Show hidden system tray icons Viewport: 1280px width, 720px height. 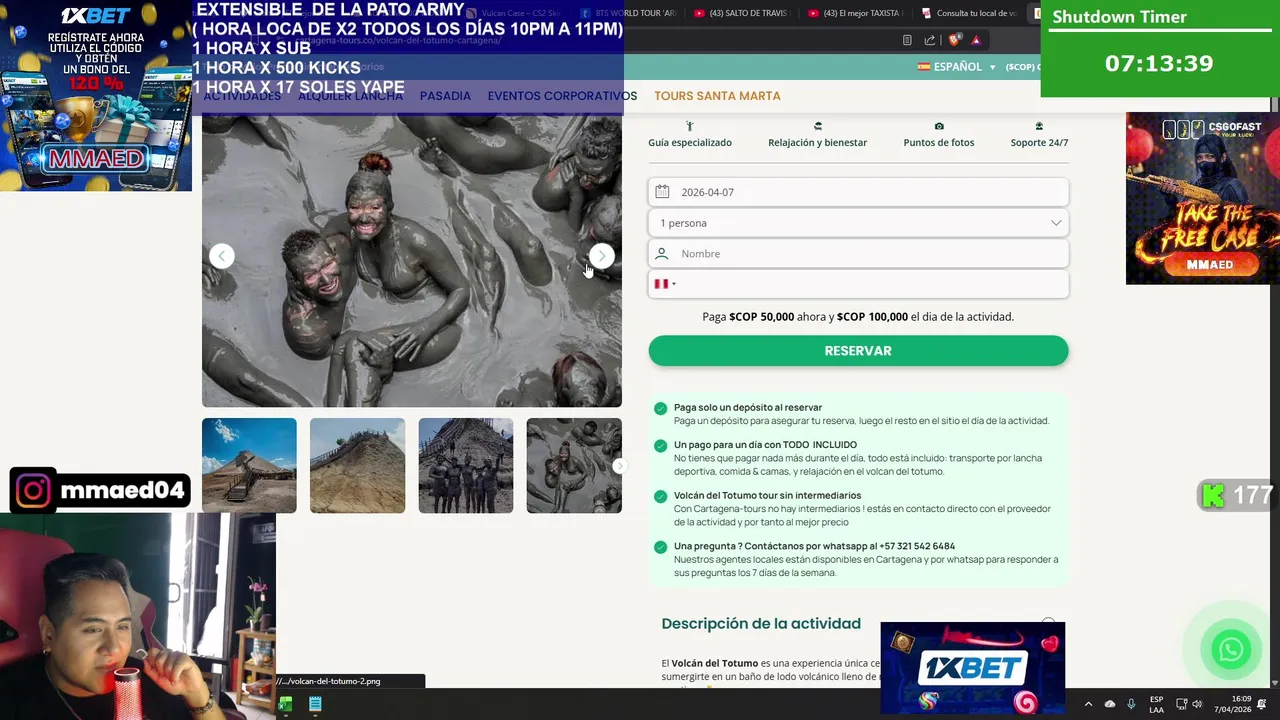(1088, 704)
